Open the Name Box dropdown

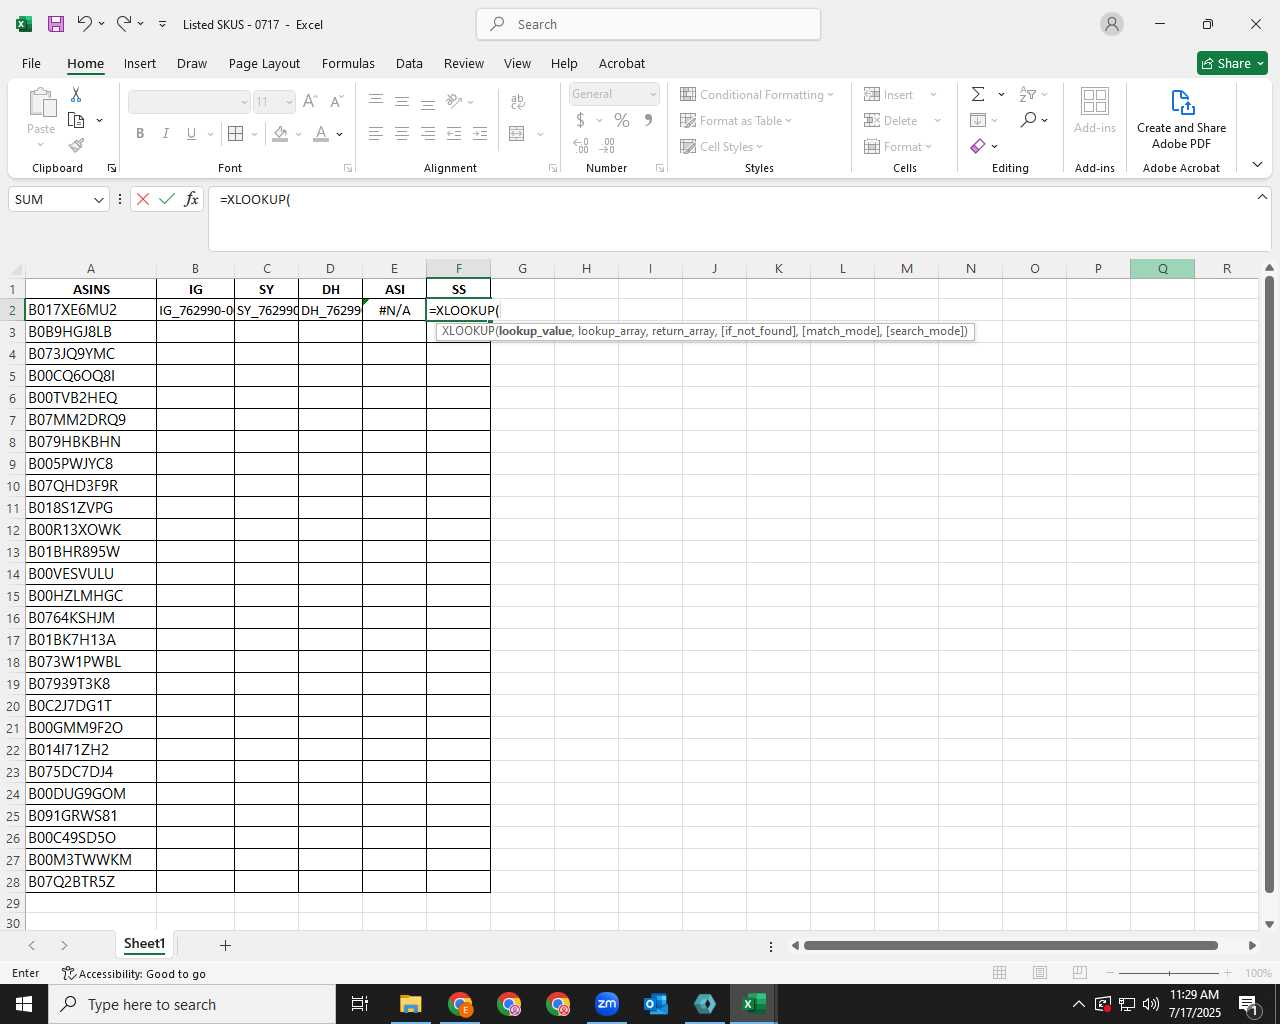[98, 199]
